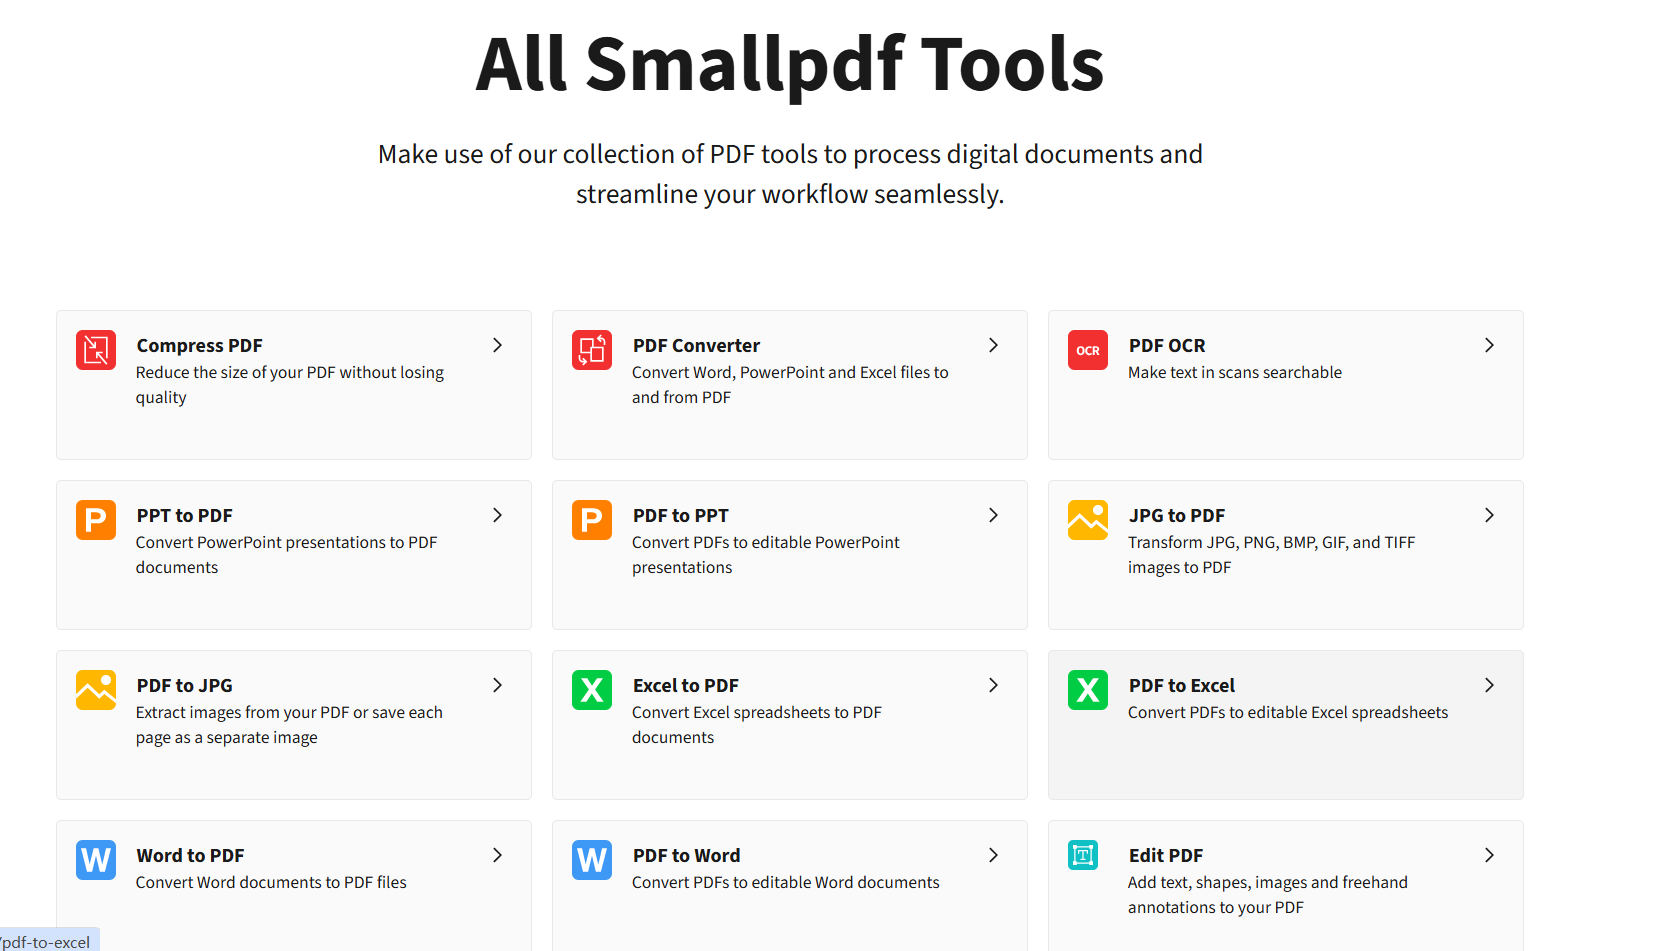Open the PDF OCR tool link

[1166, 345]
